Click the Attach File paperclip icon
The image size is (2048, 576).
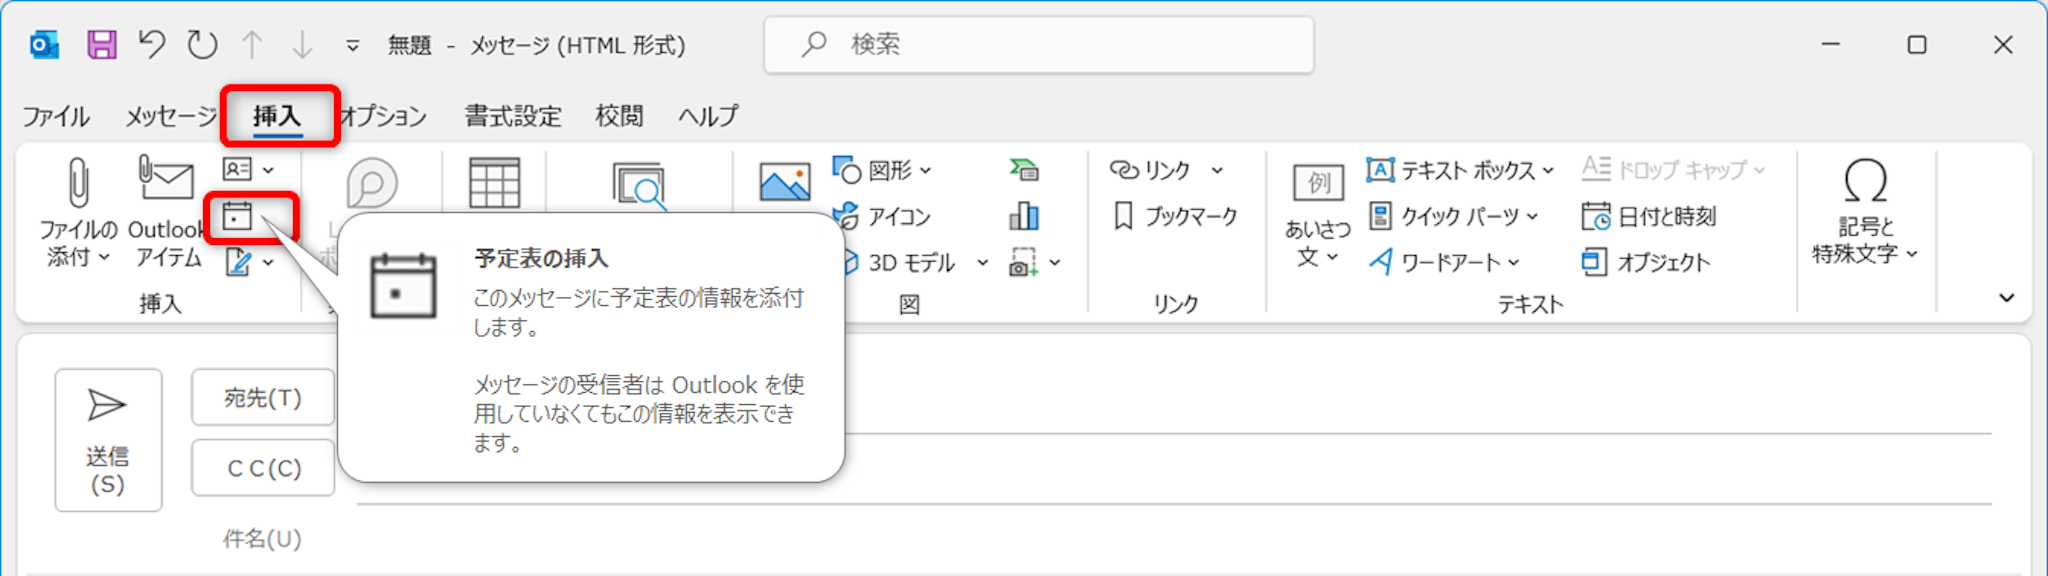[x=77, y=185]
